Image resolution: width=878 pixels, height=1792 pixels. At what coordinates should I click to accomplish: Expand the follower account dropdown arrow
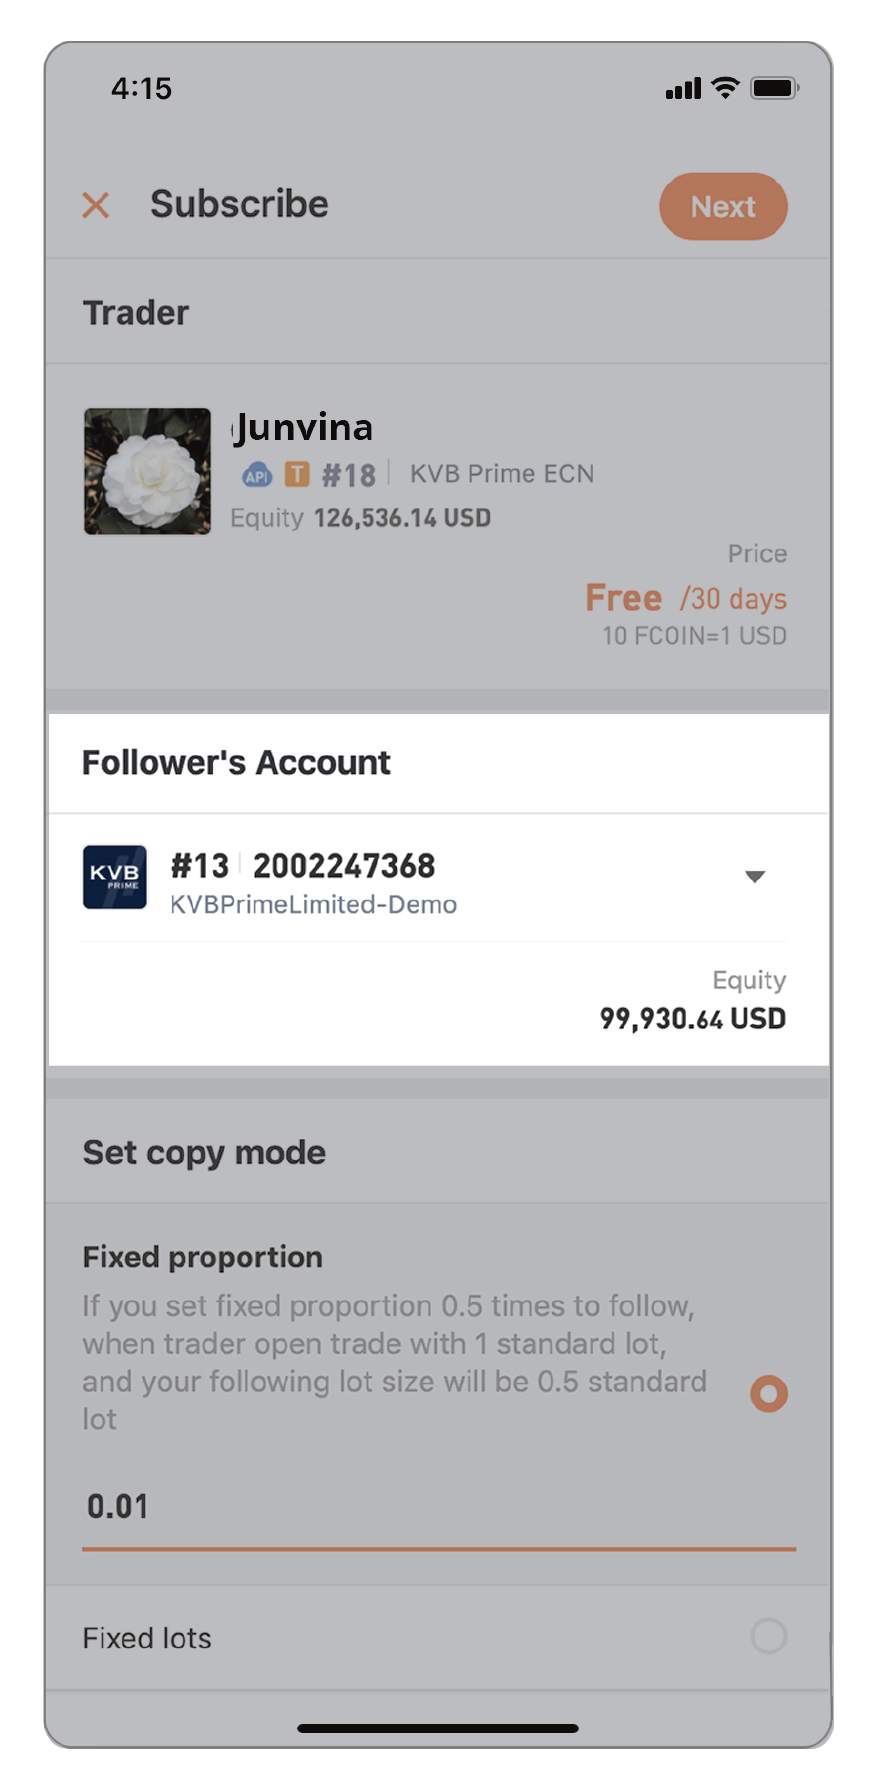(755, 877)
